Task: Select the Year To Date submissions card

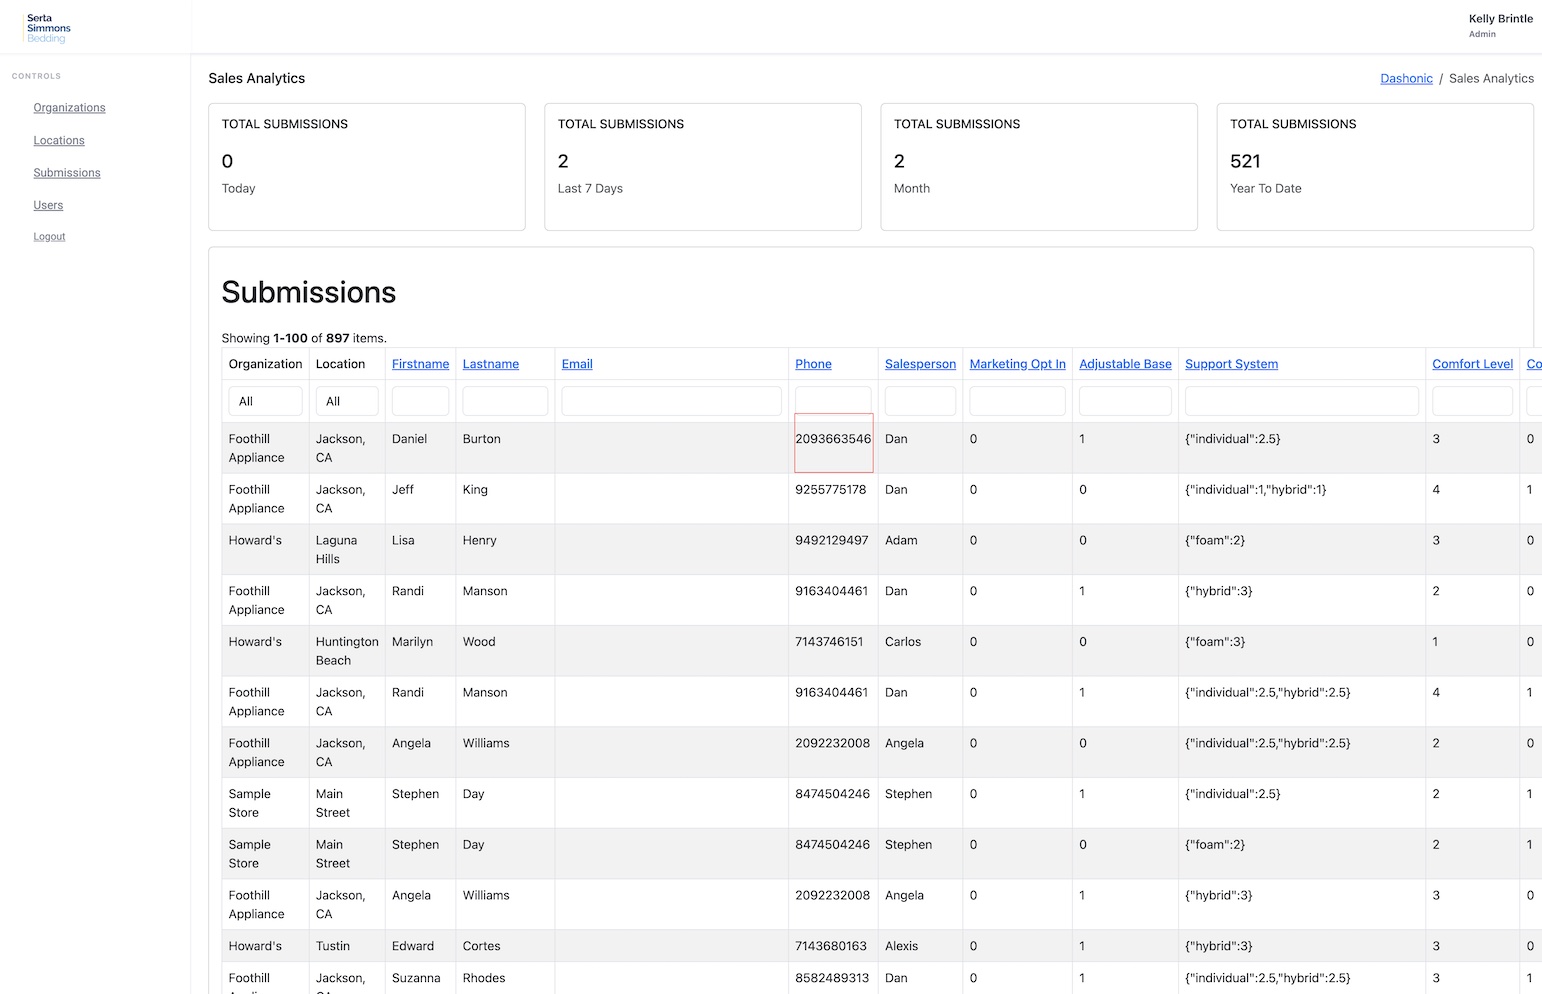Action: tap(1374, 167)
